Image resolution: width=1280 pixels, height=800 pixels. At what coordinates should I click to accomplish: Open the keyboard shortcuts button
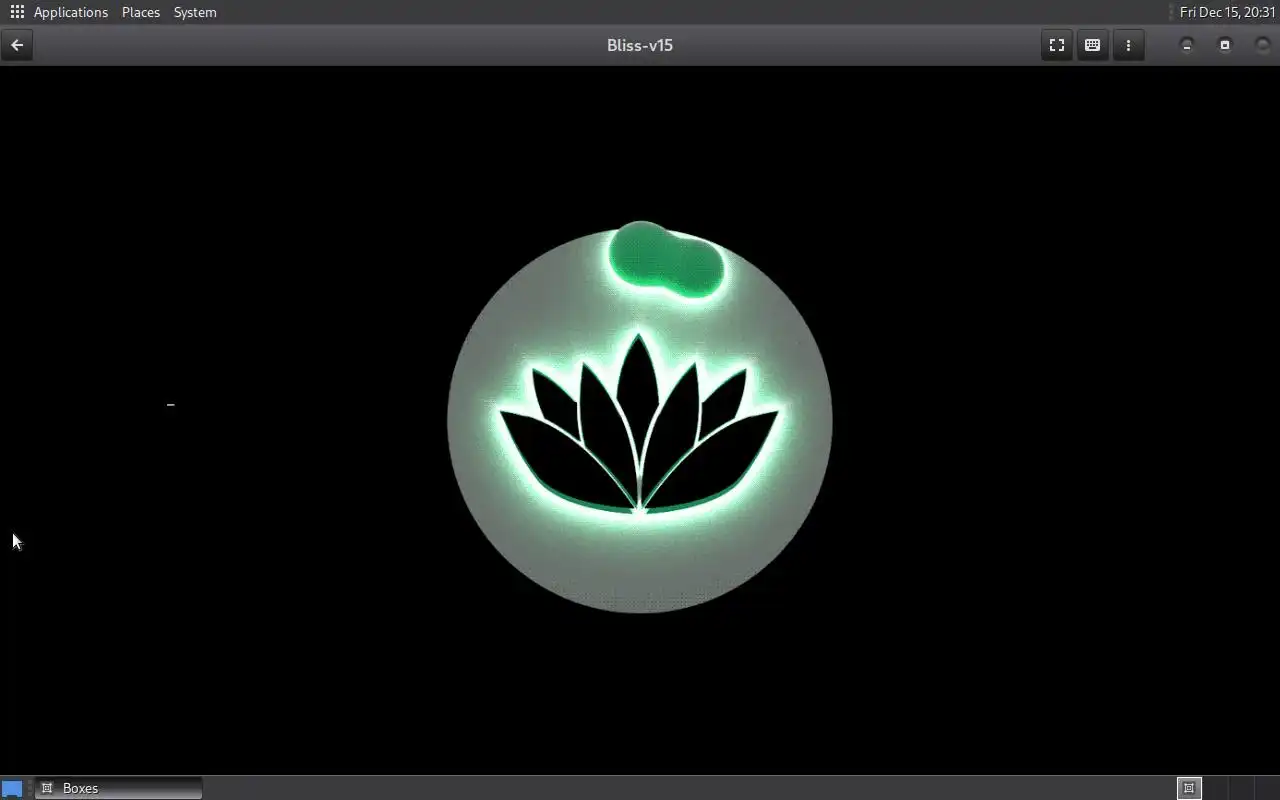coord(1092,45)
